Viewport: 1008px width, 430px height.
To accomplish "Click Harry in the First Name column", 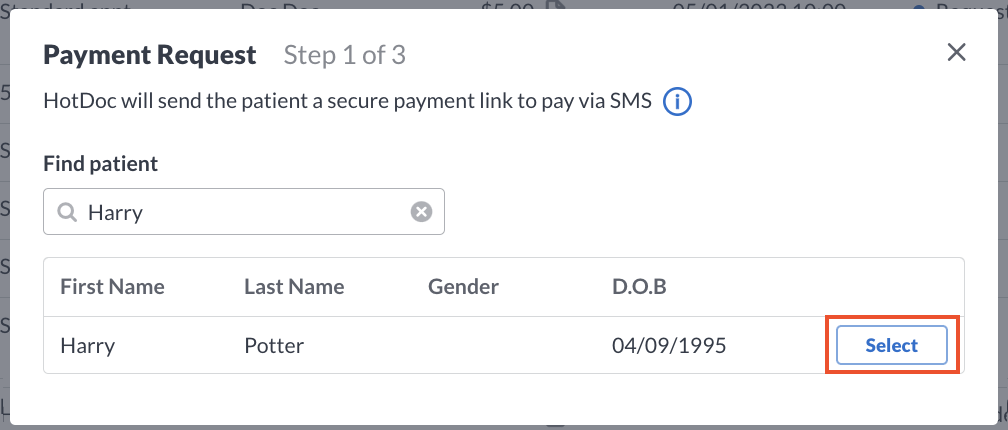I will [x=87, y=346].
